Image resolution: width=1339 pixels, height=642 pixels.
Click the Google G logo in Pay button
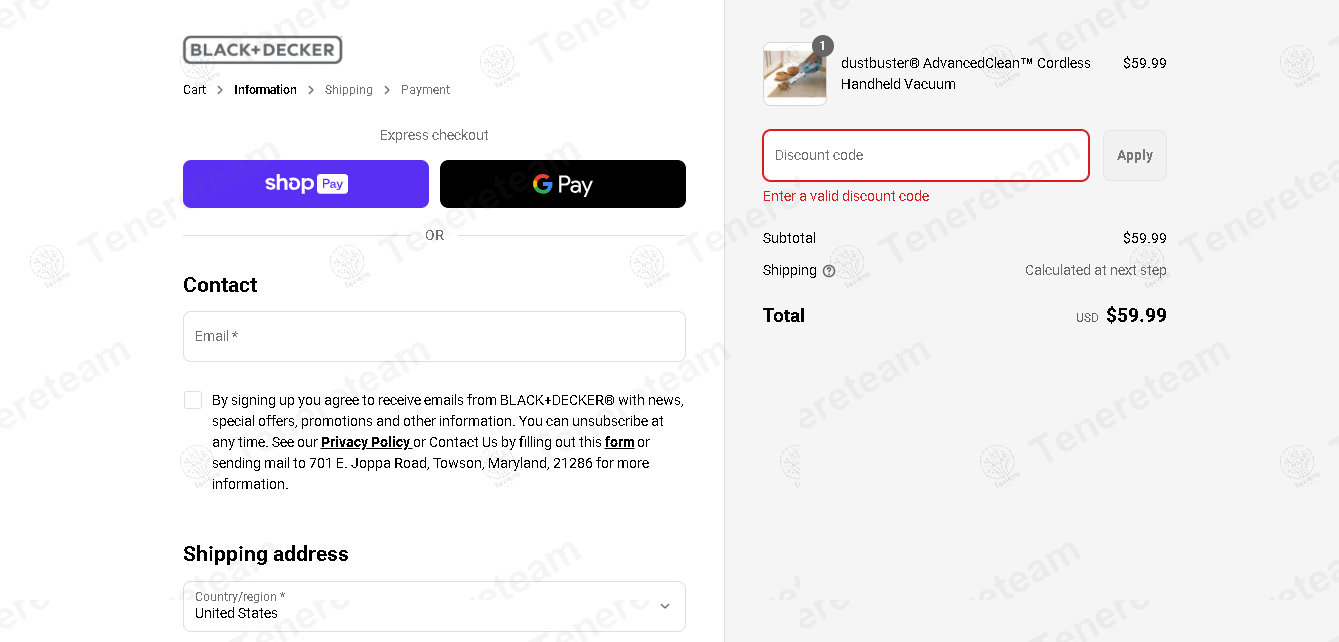pyautogui.click(x=543, y=184)
